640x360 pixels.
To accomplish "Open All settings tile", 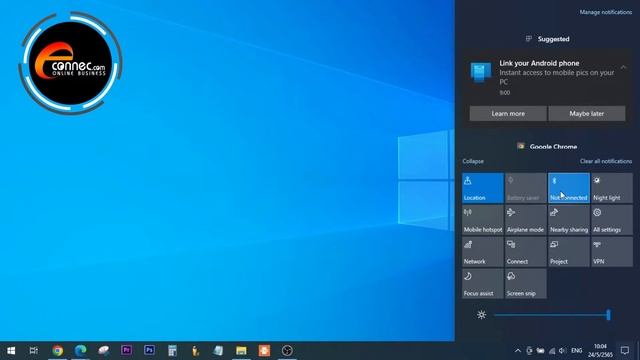I will [611, 220].
